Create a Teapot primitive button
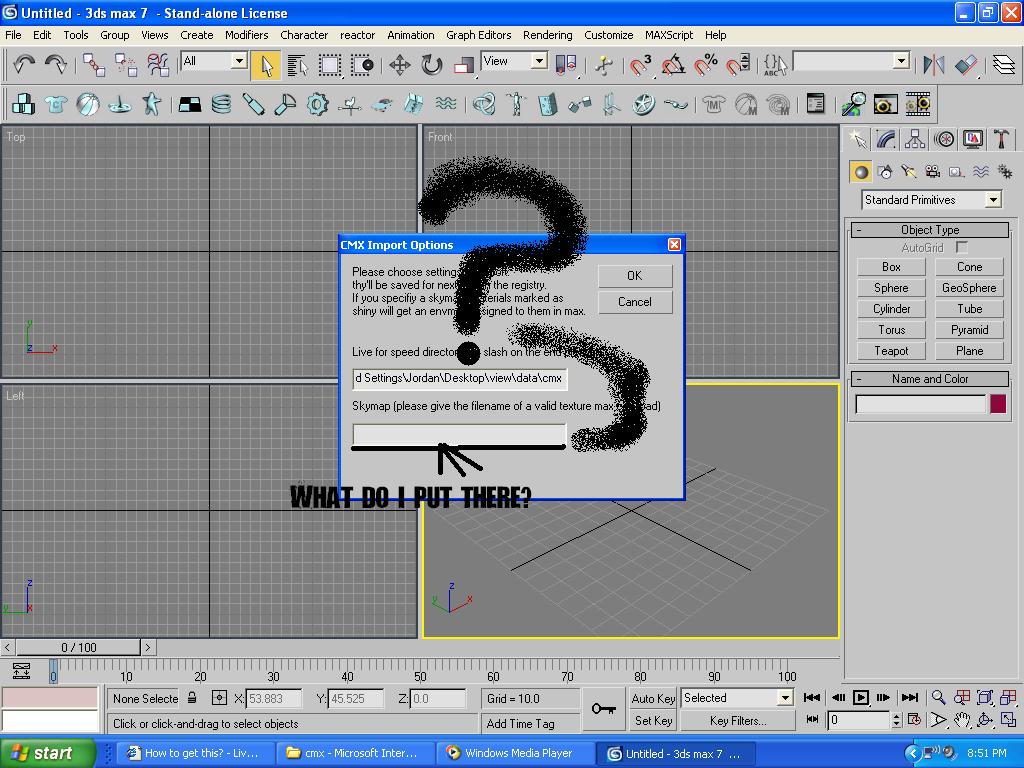The width and height of the screenshot is (1024, 768). coord(891,351)
